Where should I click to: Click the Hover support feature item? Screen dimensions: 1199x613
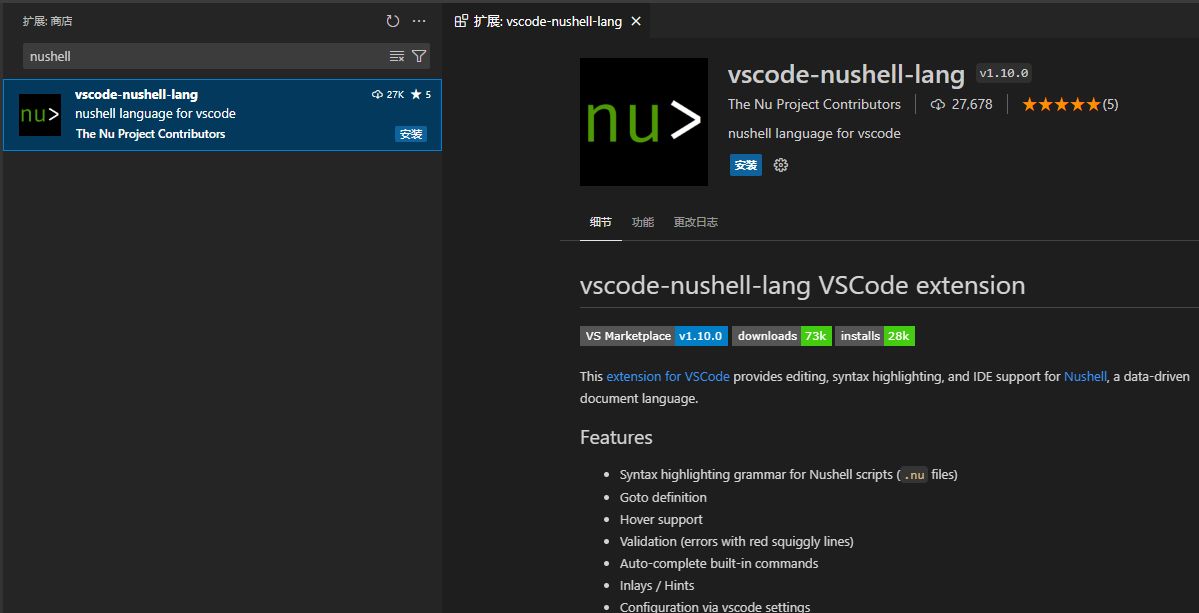click(x=661, y=520)
